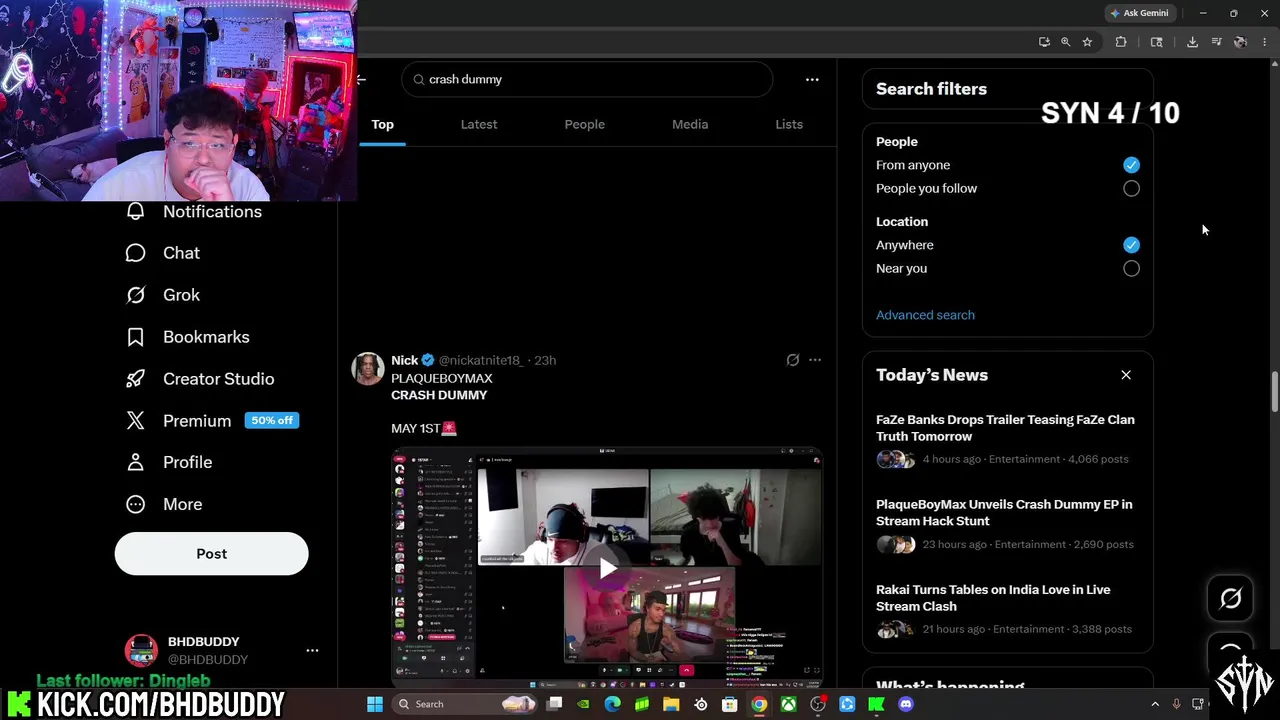Switch to the Lists tab
The height and width of the screenshot is (720, 1280).
point(789,124)
